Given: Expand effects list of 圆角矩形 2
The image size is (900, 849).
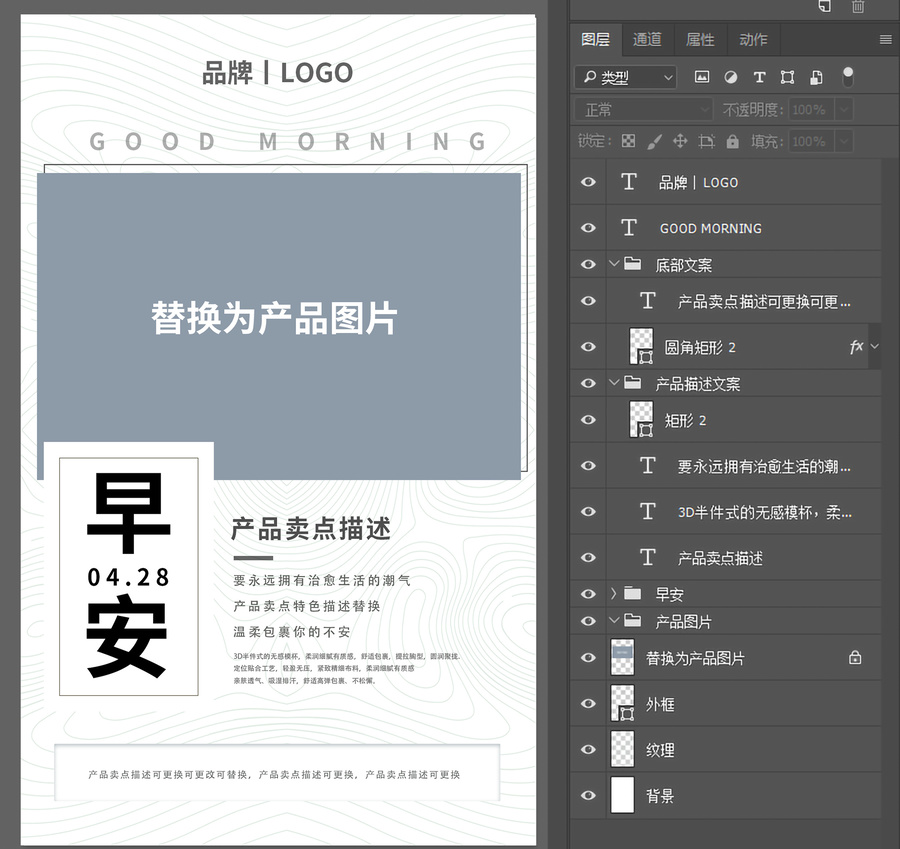Looking at the screenshot, I should [x=874, y=346].
